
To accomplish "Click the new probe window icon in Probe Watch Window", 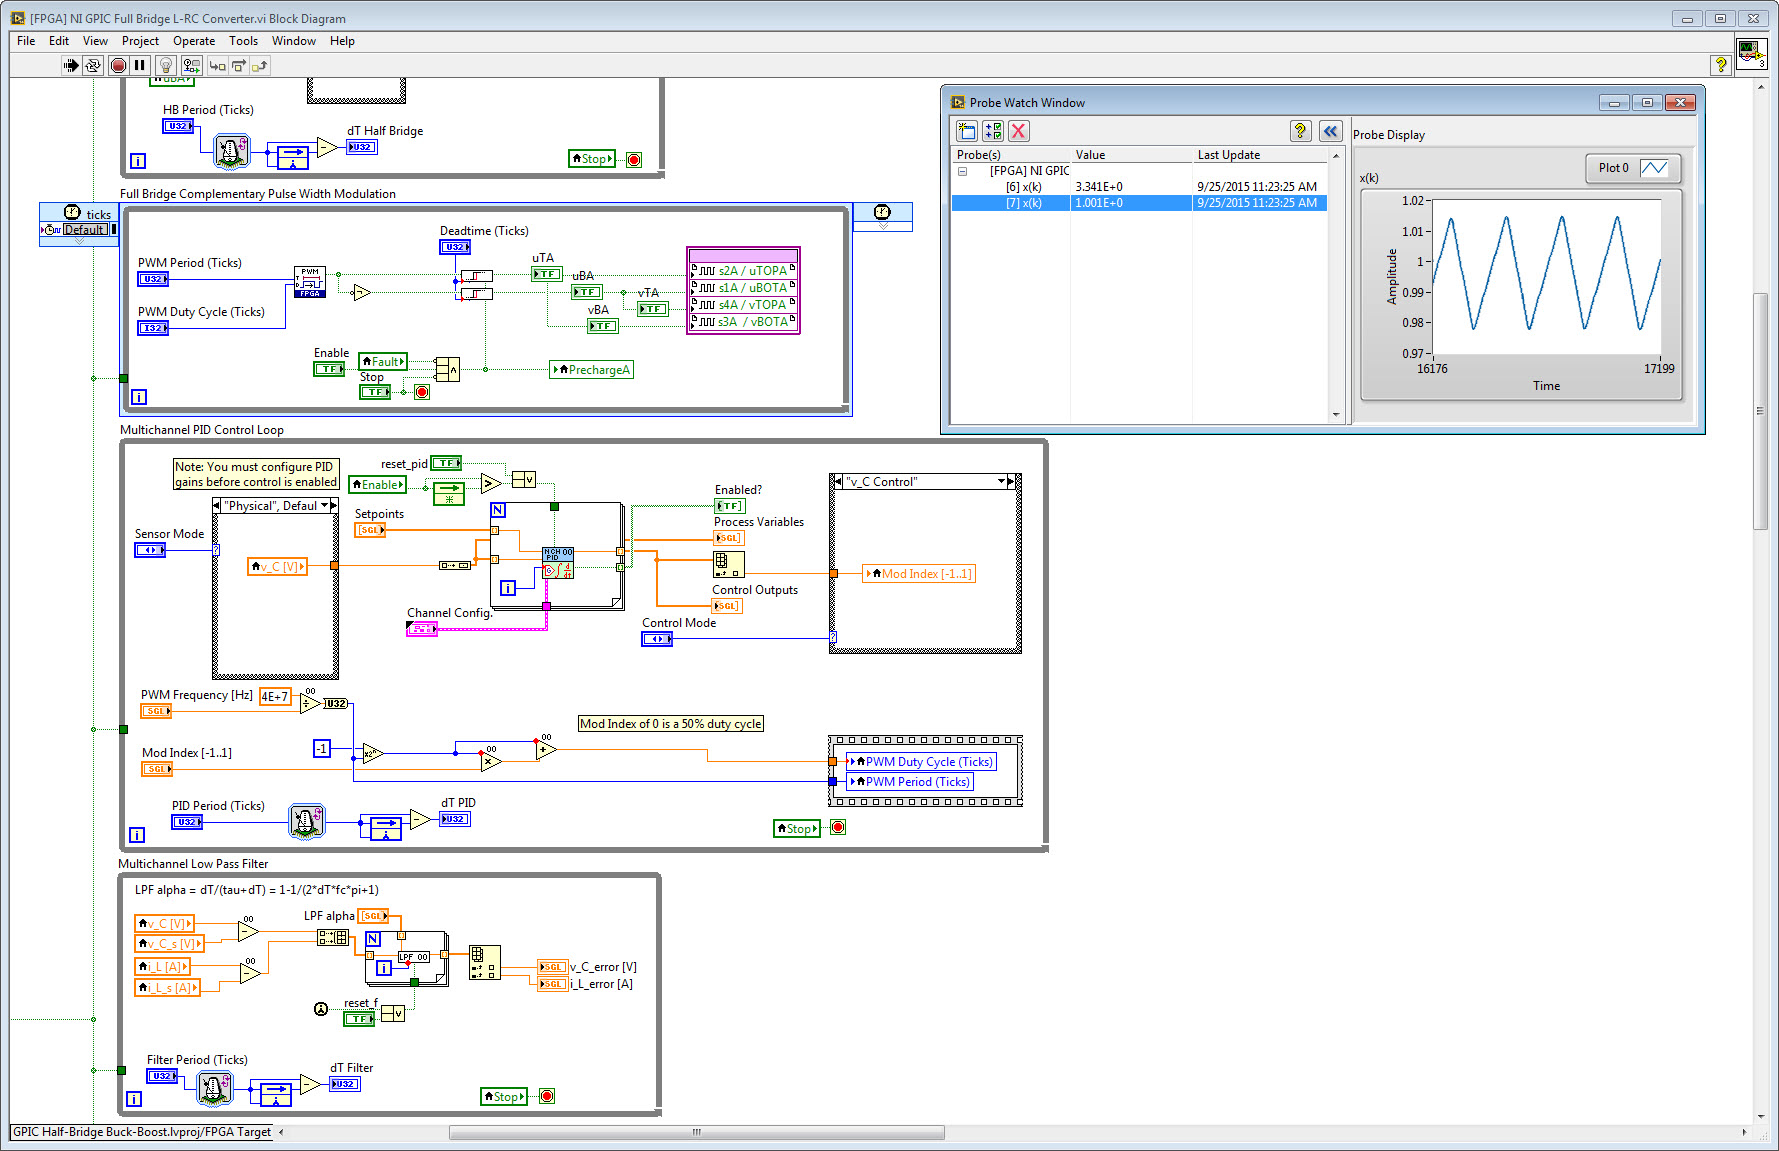I will tap(966, 131).
